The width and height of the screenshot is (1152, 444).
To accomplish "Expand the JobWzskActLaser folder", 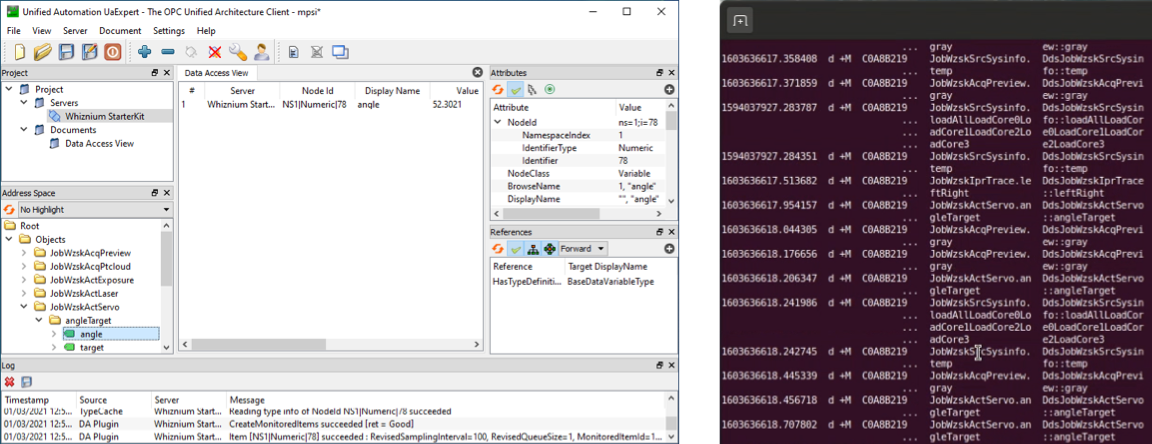I will [x=23, y=293].
